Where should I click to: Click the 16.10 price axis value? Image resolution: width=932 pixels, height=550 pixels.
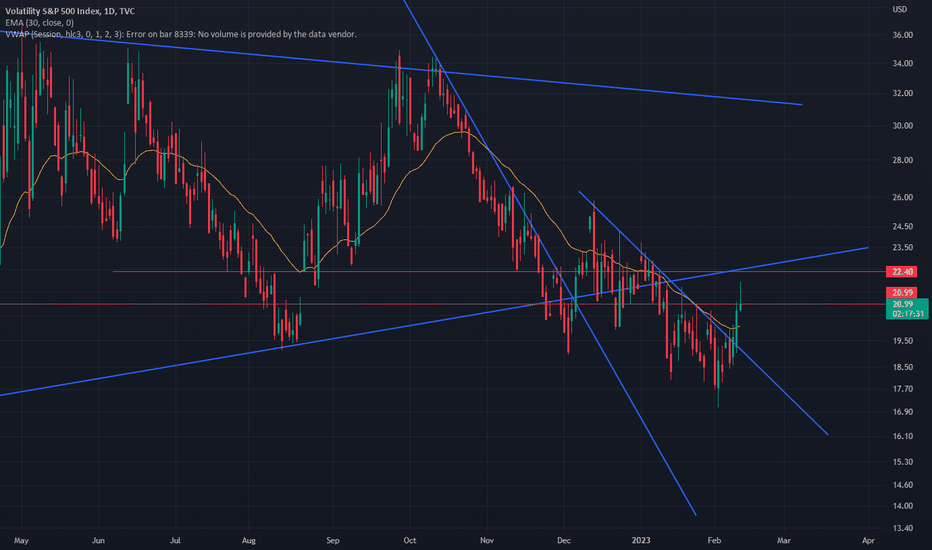pyautogui.click(x=902, y=436)
